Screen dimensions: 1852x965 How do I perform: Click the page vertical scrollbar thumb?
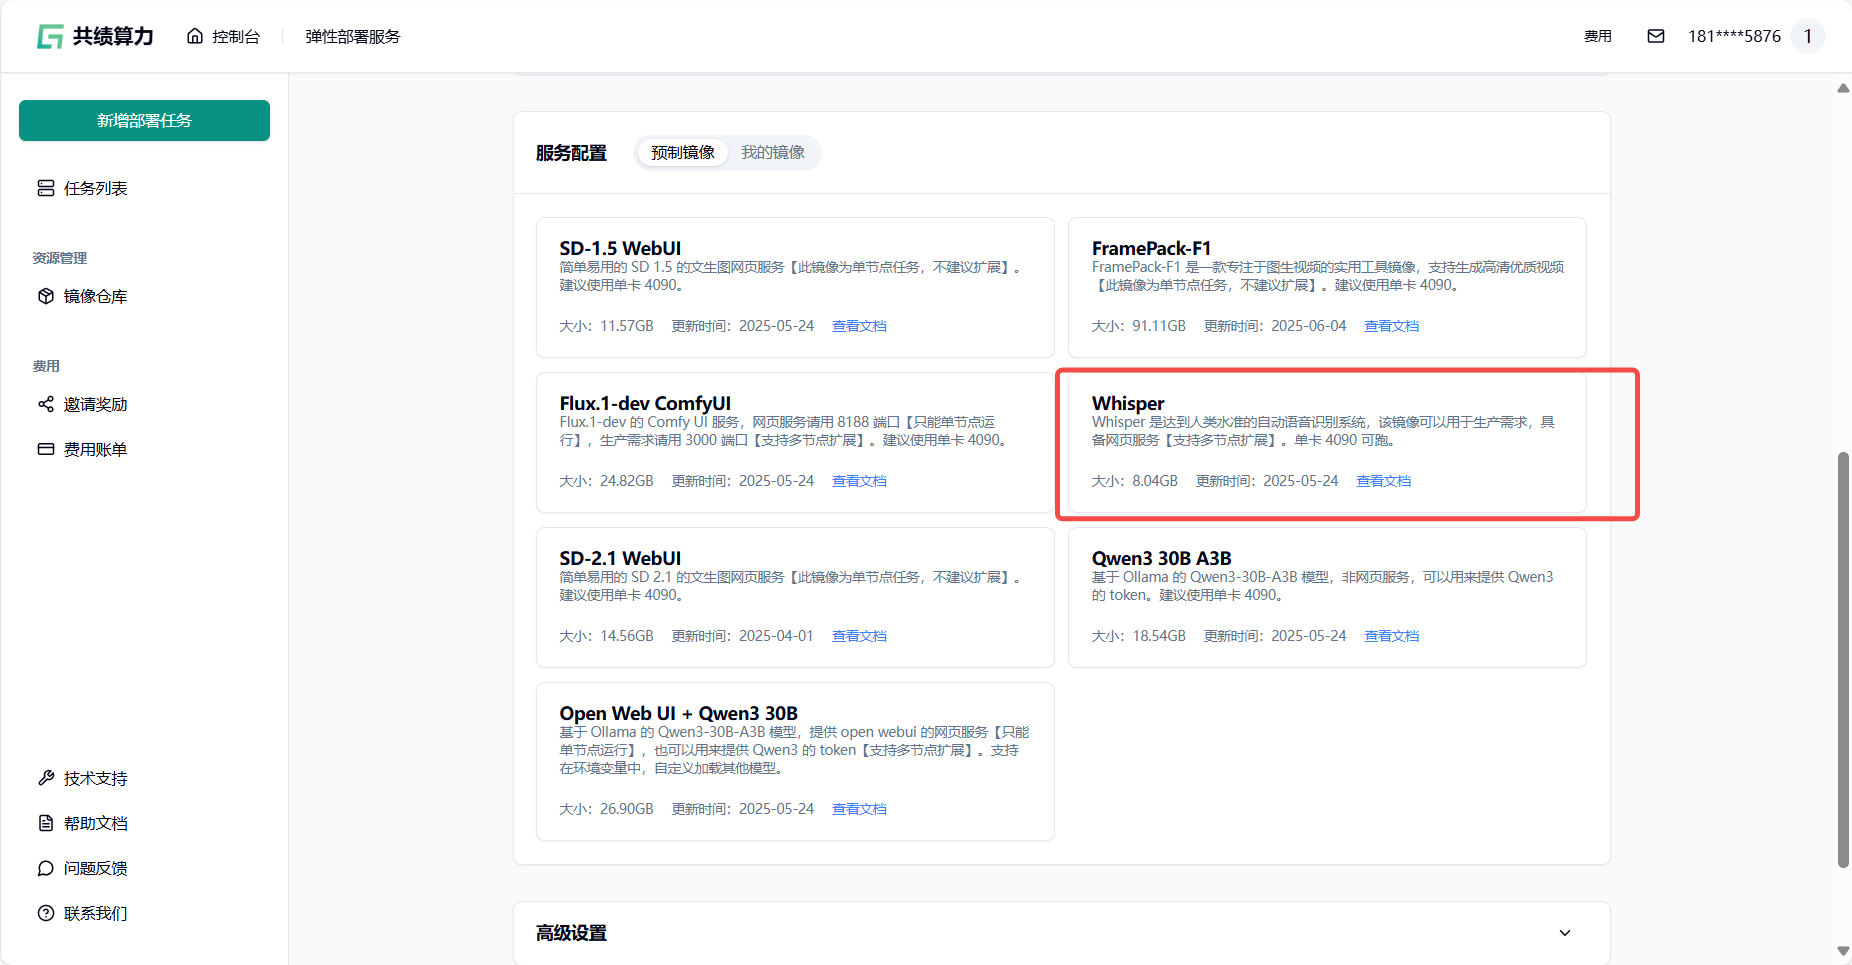pos(1843,660)
